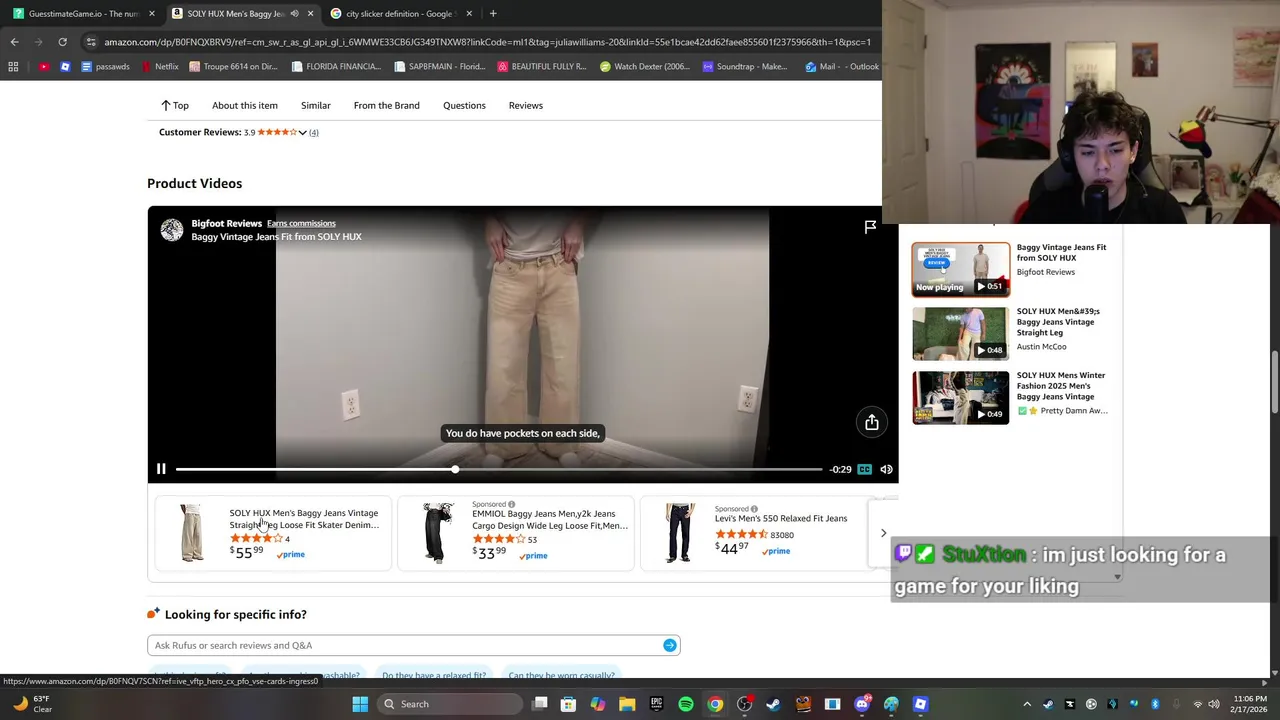Open the Netflix bookmark
This screenshot has height=720, width=1280.
pos(160,67)
